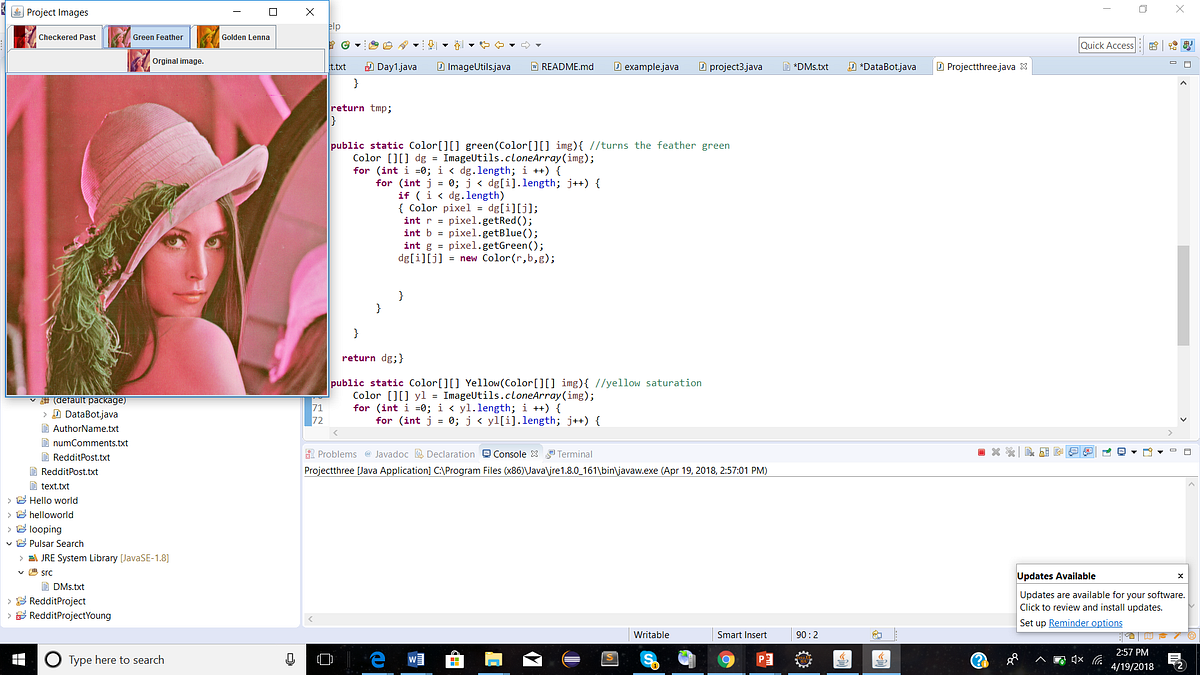Clear the Console output

(x=1029, y=452)
